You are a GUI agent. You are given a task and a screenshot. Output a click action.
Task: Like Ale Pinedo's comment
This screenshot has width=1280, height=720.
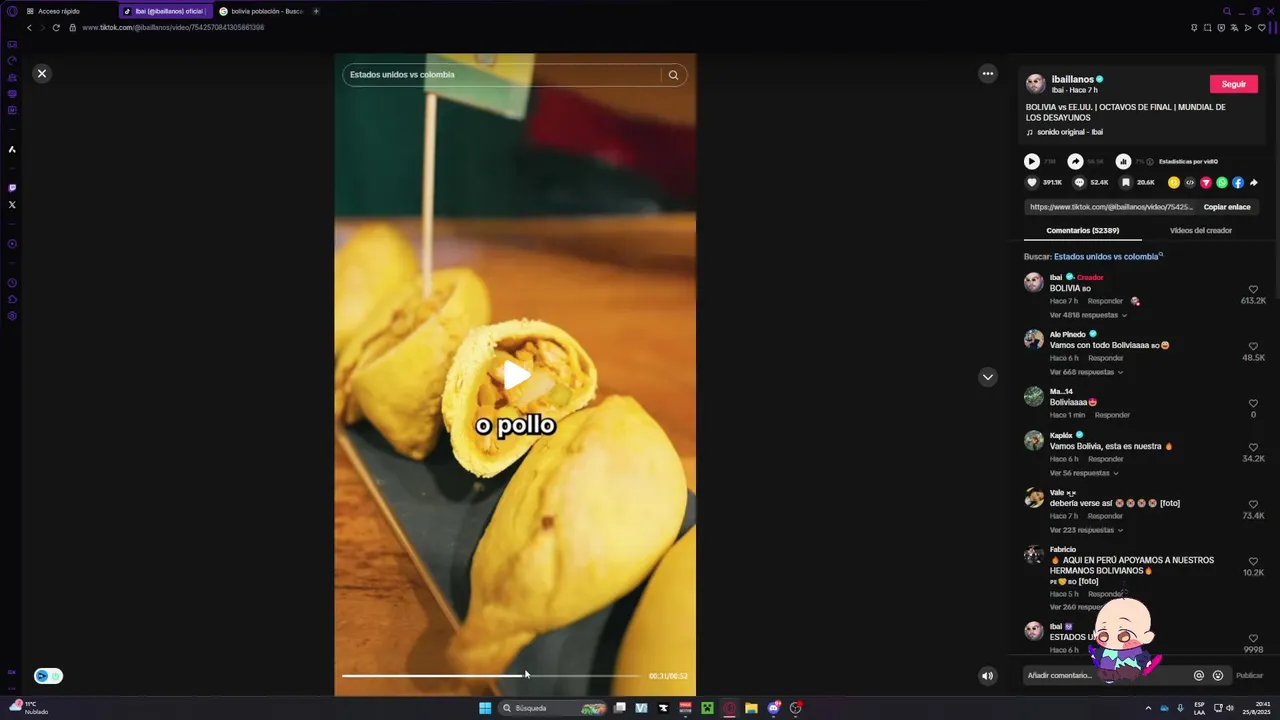click(1253, 347)
